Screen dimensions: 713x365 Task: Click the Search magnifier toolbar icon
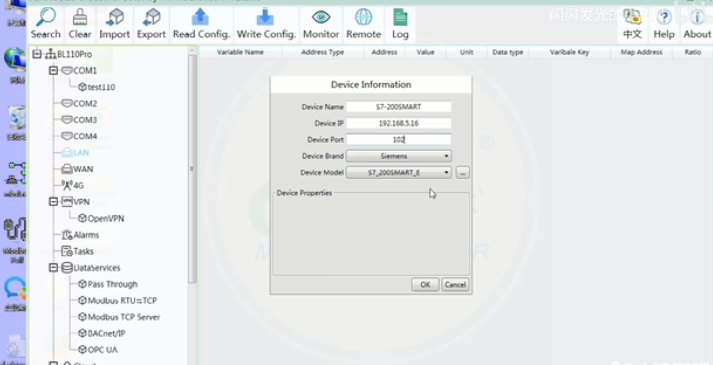tap(45, 18)
